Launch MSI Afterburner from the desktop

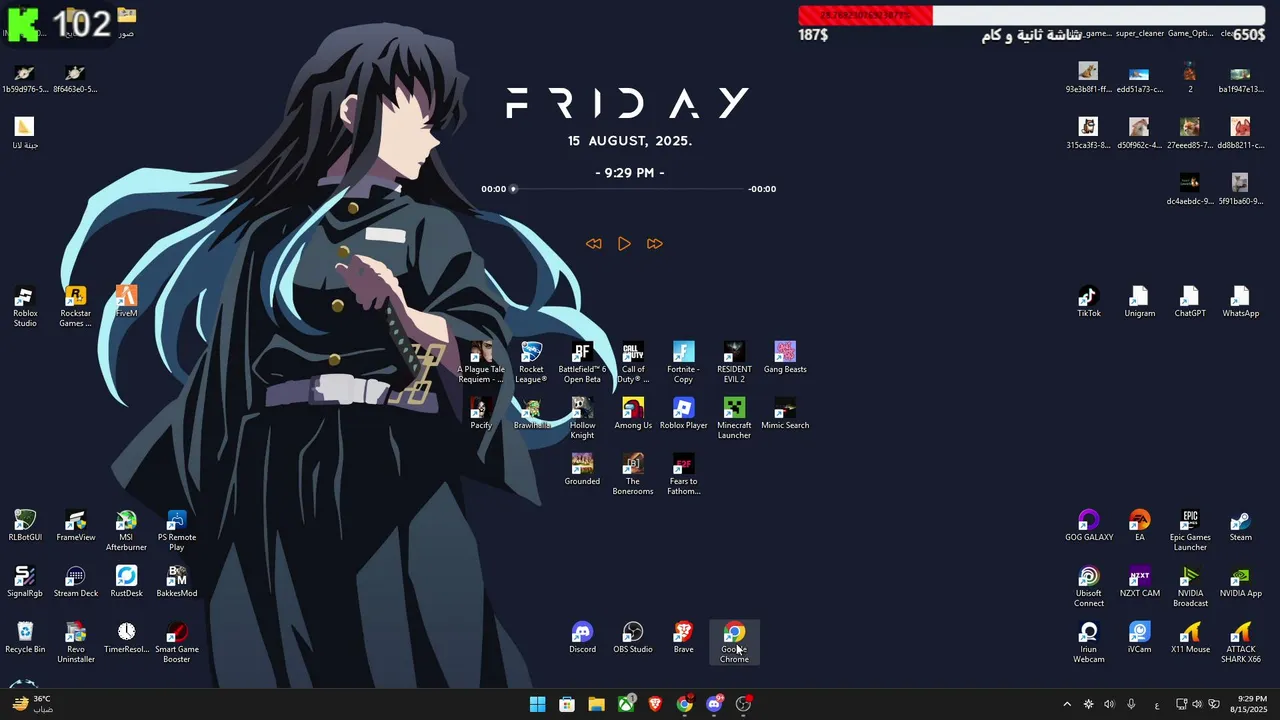pyautogui.click(x=126, y=531)
